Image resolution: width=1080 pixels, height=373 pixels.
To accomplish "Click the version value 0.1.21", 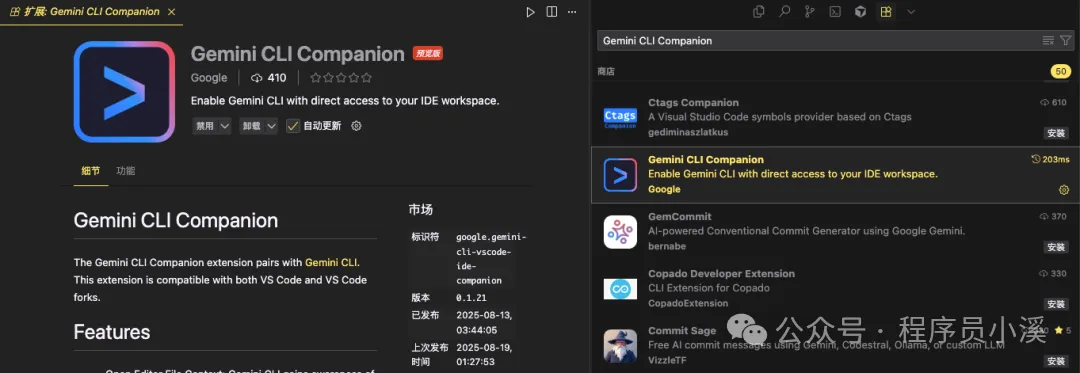I will click(x=470, y=298).
